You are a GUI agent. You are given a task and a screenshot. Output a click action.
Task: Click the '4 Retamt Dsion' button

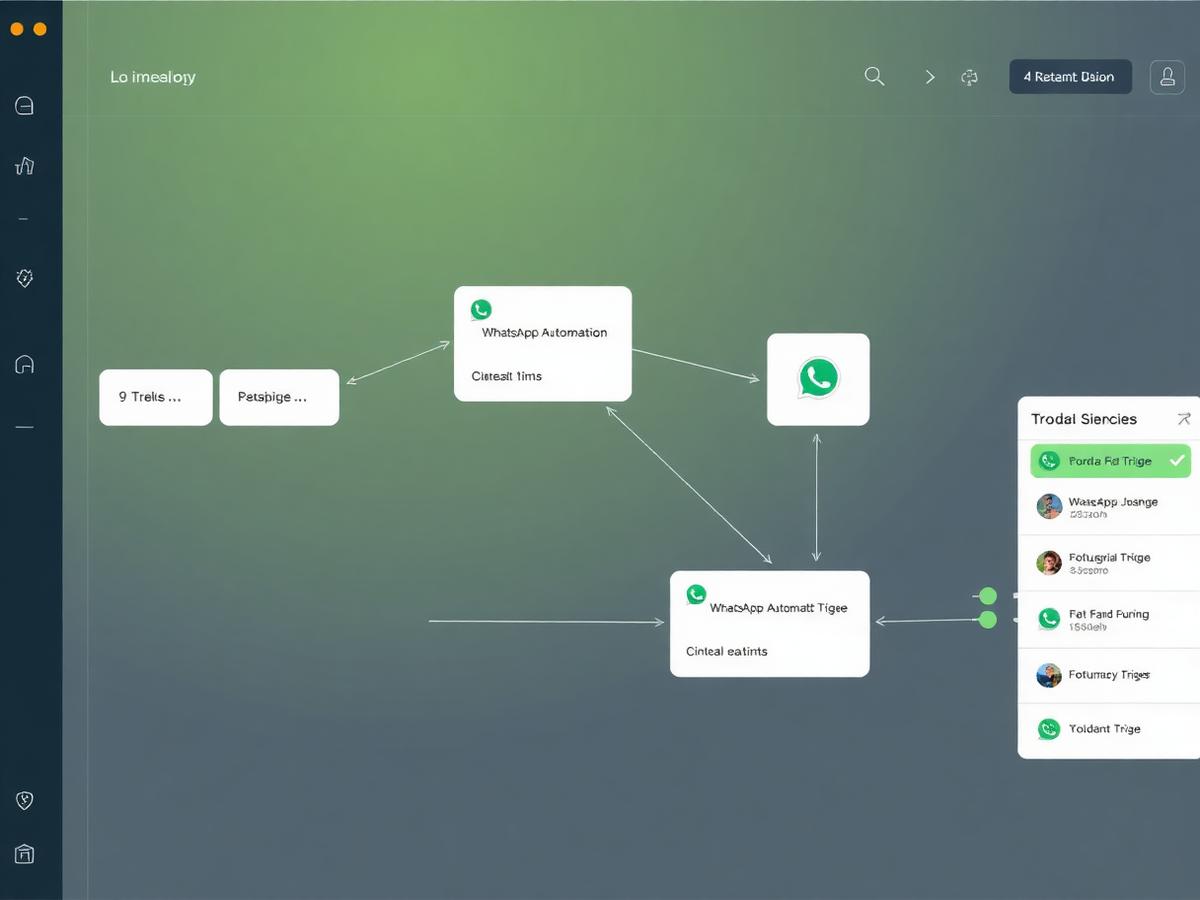coord(1070,77)
